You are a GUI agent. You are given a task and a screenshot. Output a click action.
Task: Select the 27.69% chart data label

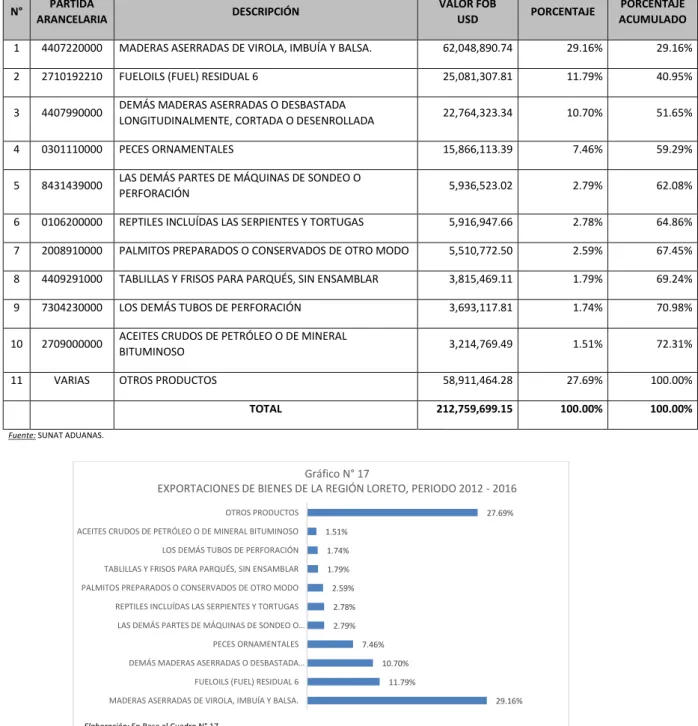point(500,513)
